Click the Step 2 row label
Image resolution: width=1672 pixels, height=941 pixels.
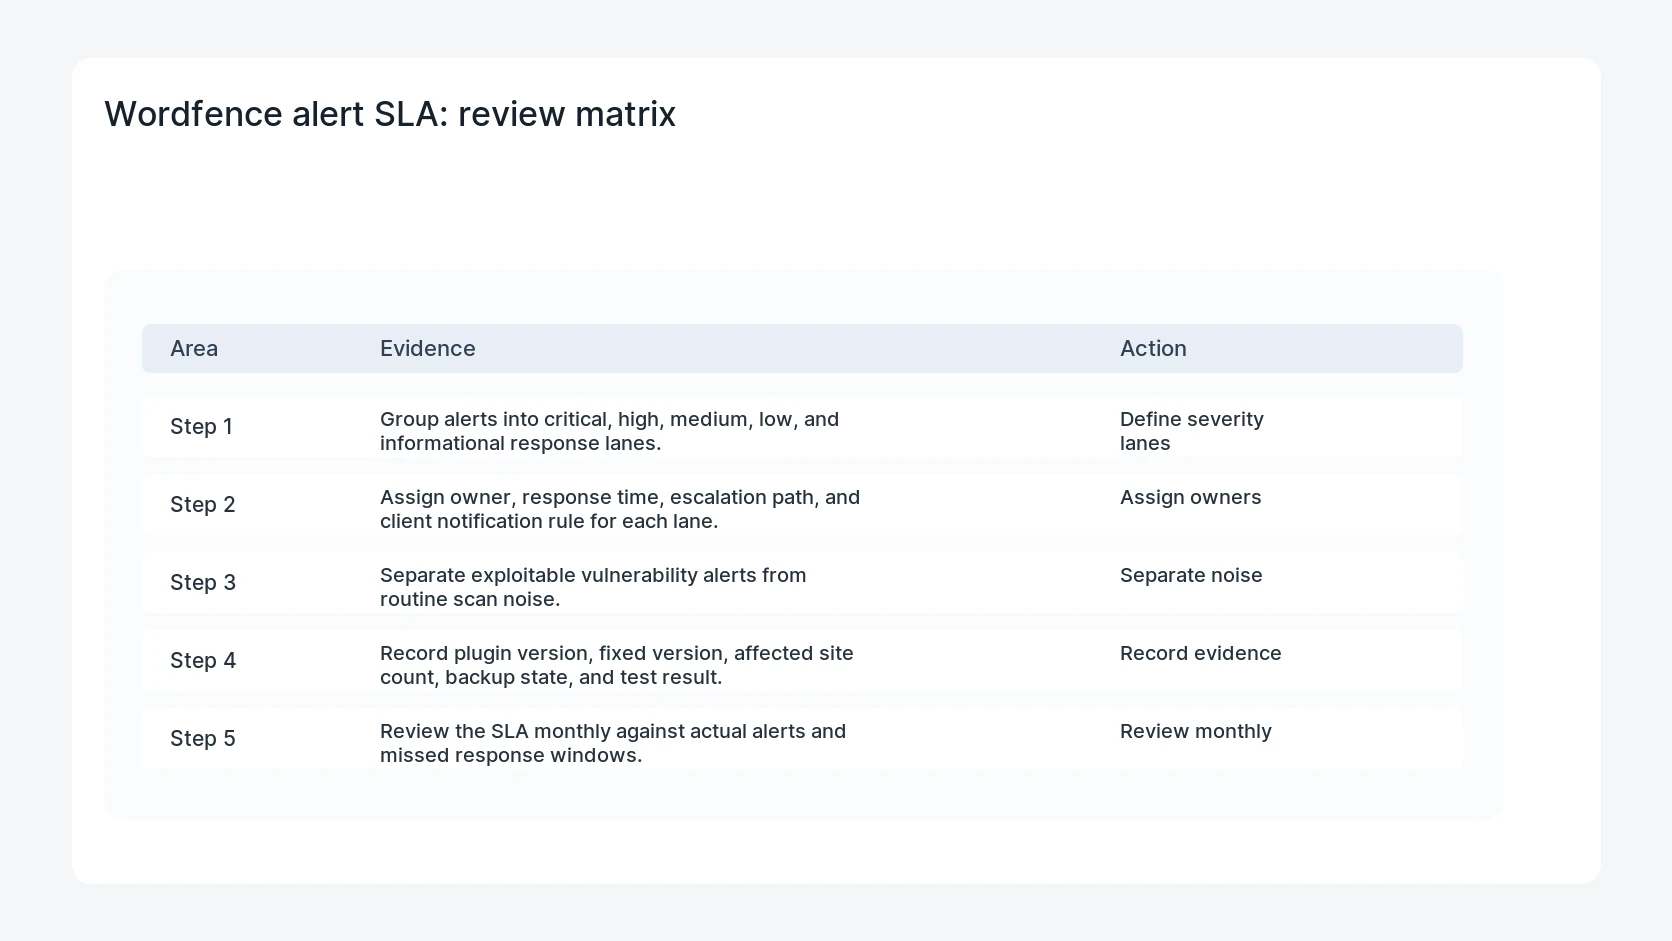pyautogui.click(x=202, y=504)
